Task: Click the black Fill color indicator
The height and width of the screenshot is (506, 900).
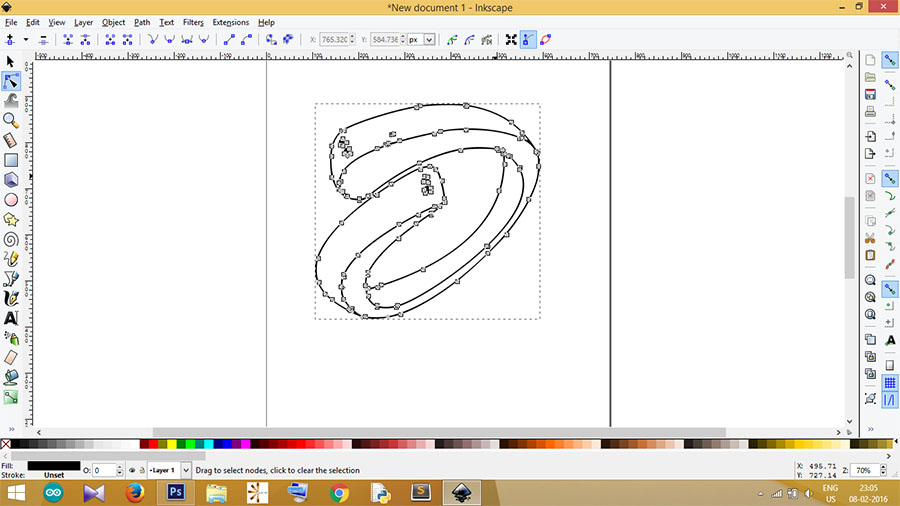Action: pyautogui.click(x=54, y=465)
